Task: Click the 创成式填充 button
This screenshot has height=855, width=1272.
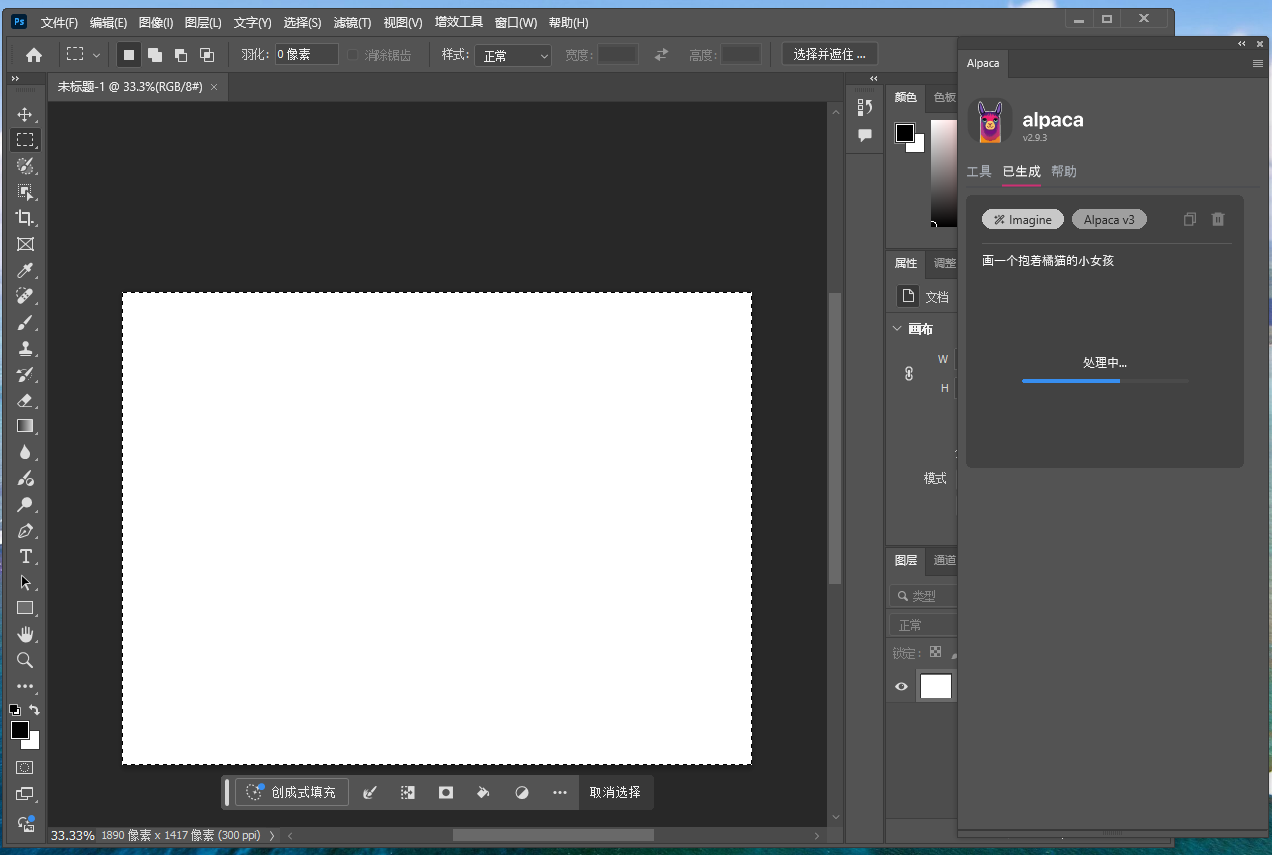Action: [x=292, y=792]
